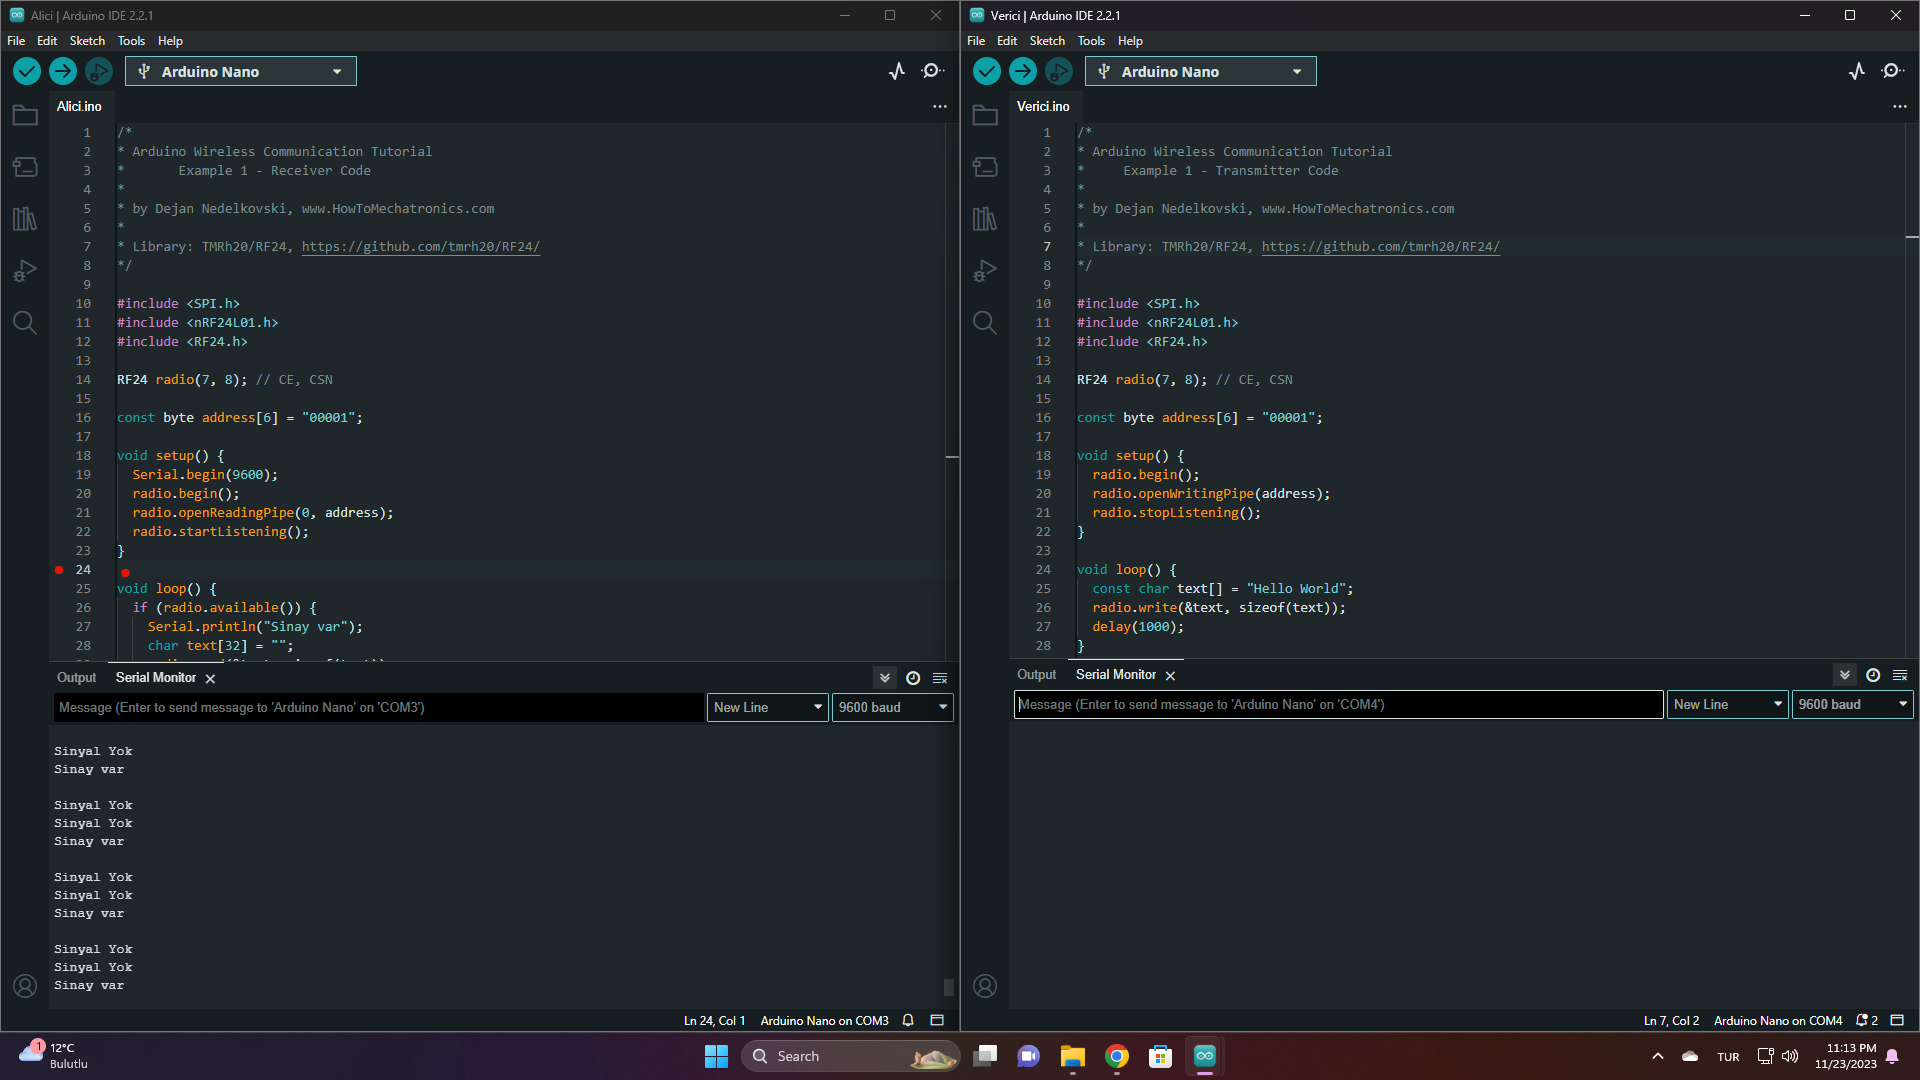Toggle breakpoint on line 24 in Alici
1920x1080 pixels.
point(59,570)
